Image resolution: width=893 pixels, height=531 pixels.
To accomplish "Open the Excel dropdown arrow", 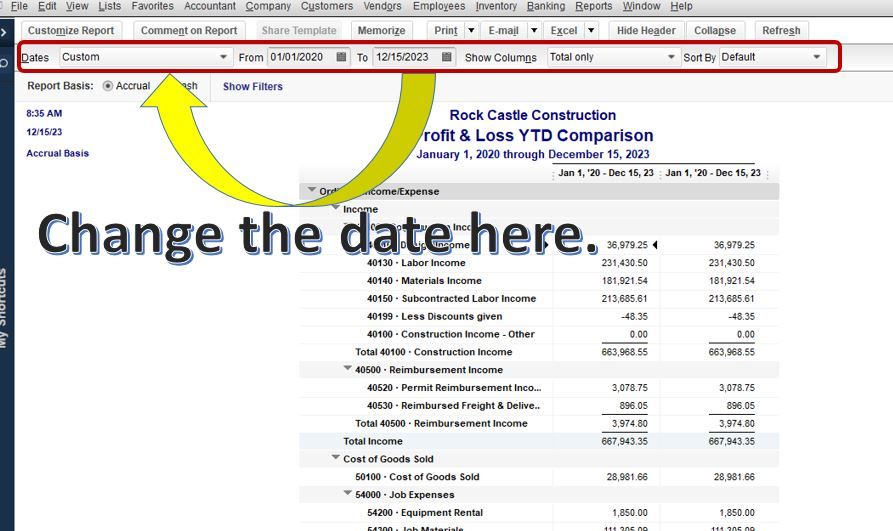I will click(591, 30).
